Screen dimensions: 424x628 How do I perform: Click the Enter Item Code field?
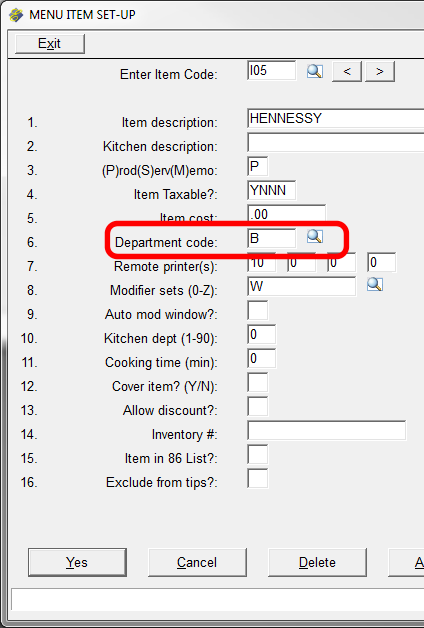[x=271, y=70]
